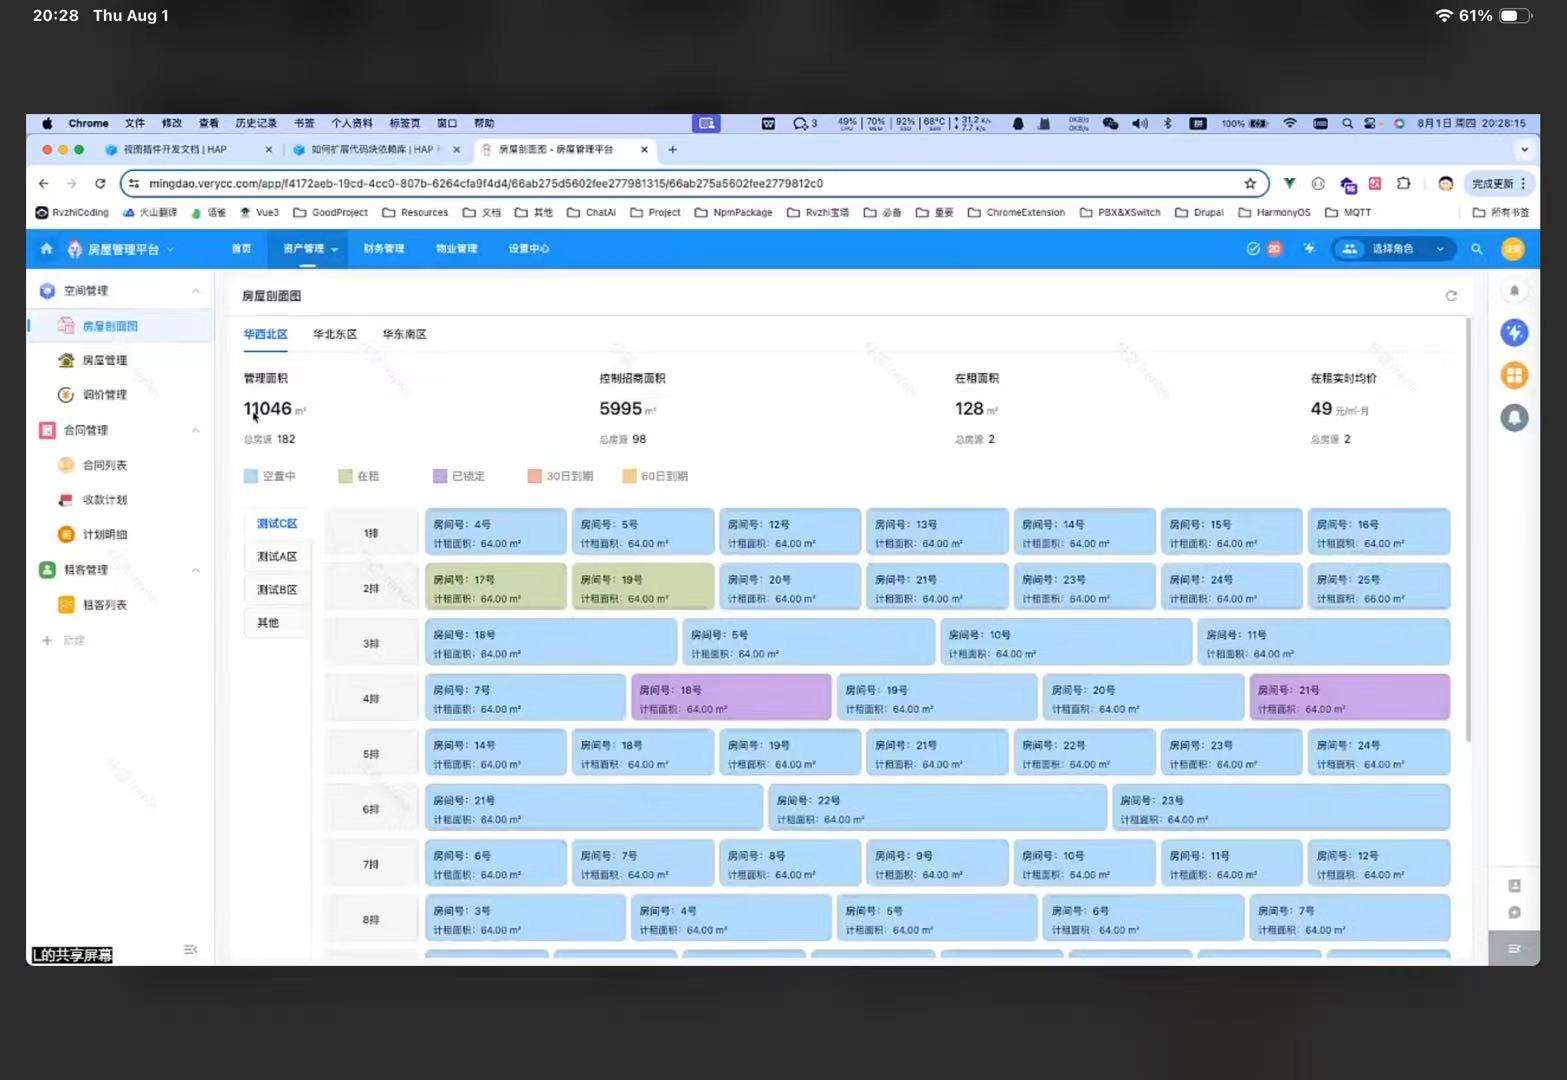Open the search icon in the blue header
The width and height of the screenshot is (1567, 1080).
coord(1476,249)
